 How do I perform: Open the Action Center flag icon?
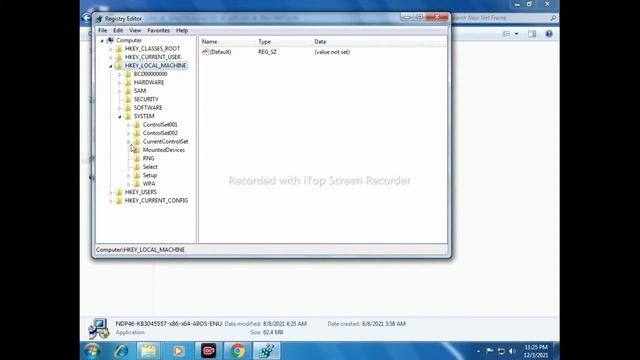(489, 351)
